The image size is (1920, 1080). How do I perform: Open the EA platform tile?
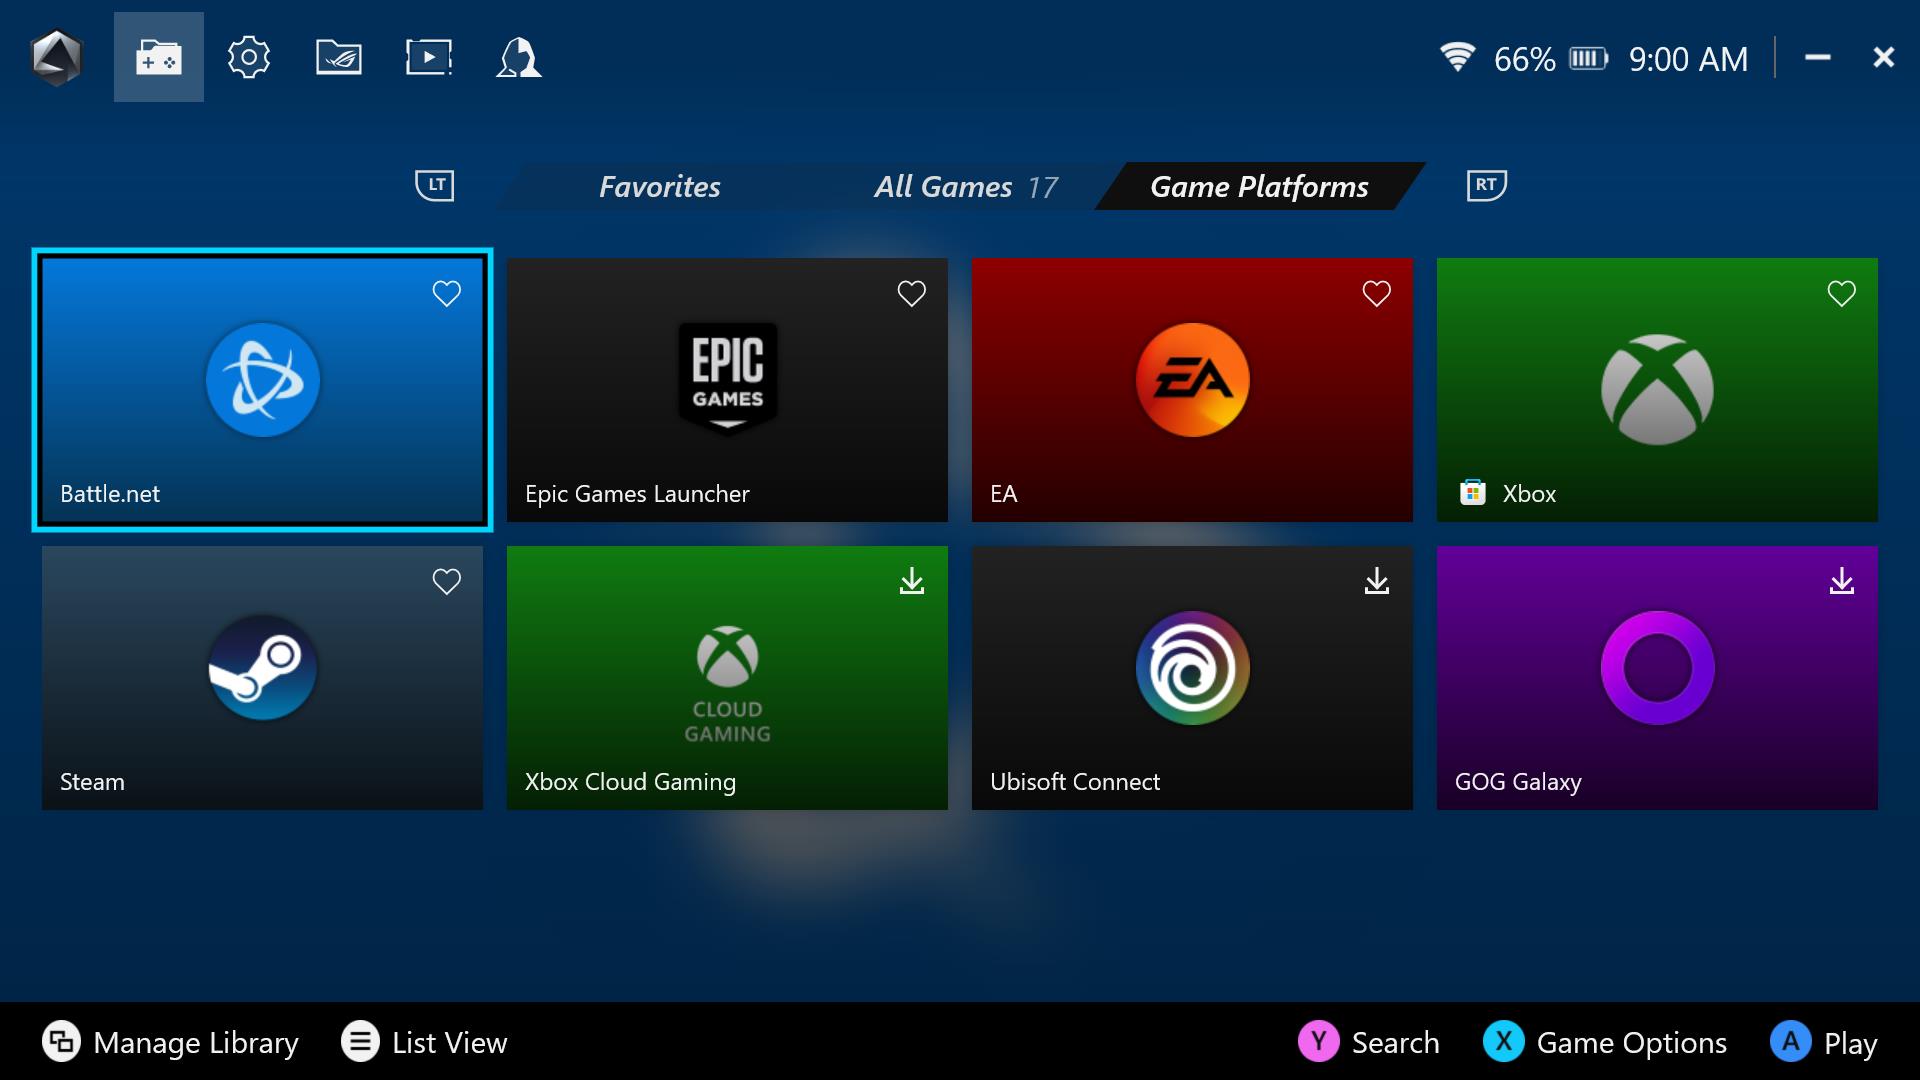click(1192, 390)
